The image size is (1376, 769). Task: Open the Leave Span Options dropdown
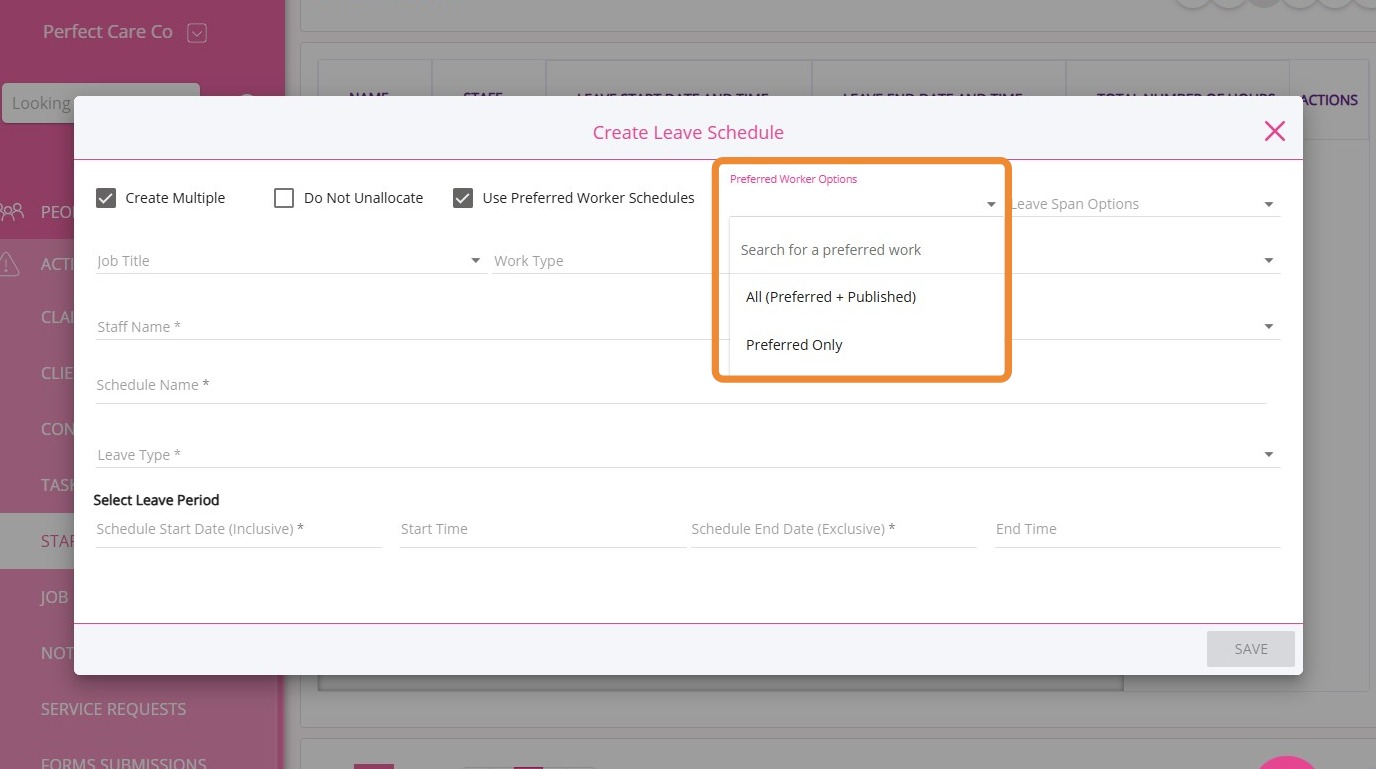[1144, 204]
